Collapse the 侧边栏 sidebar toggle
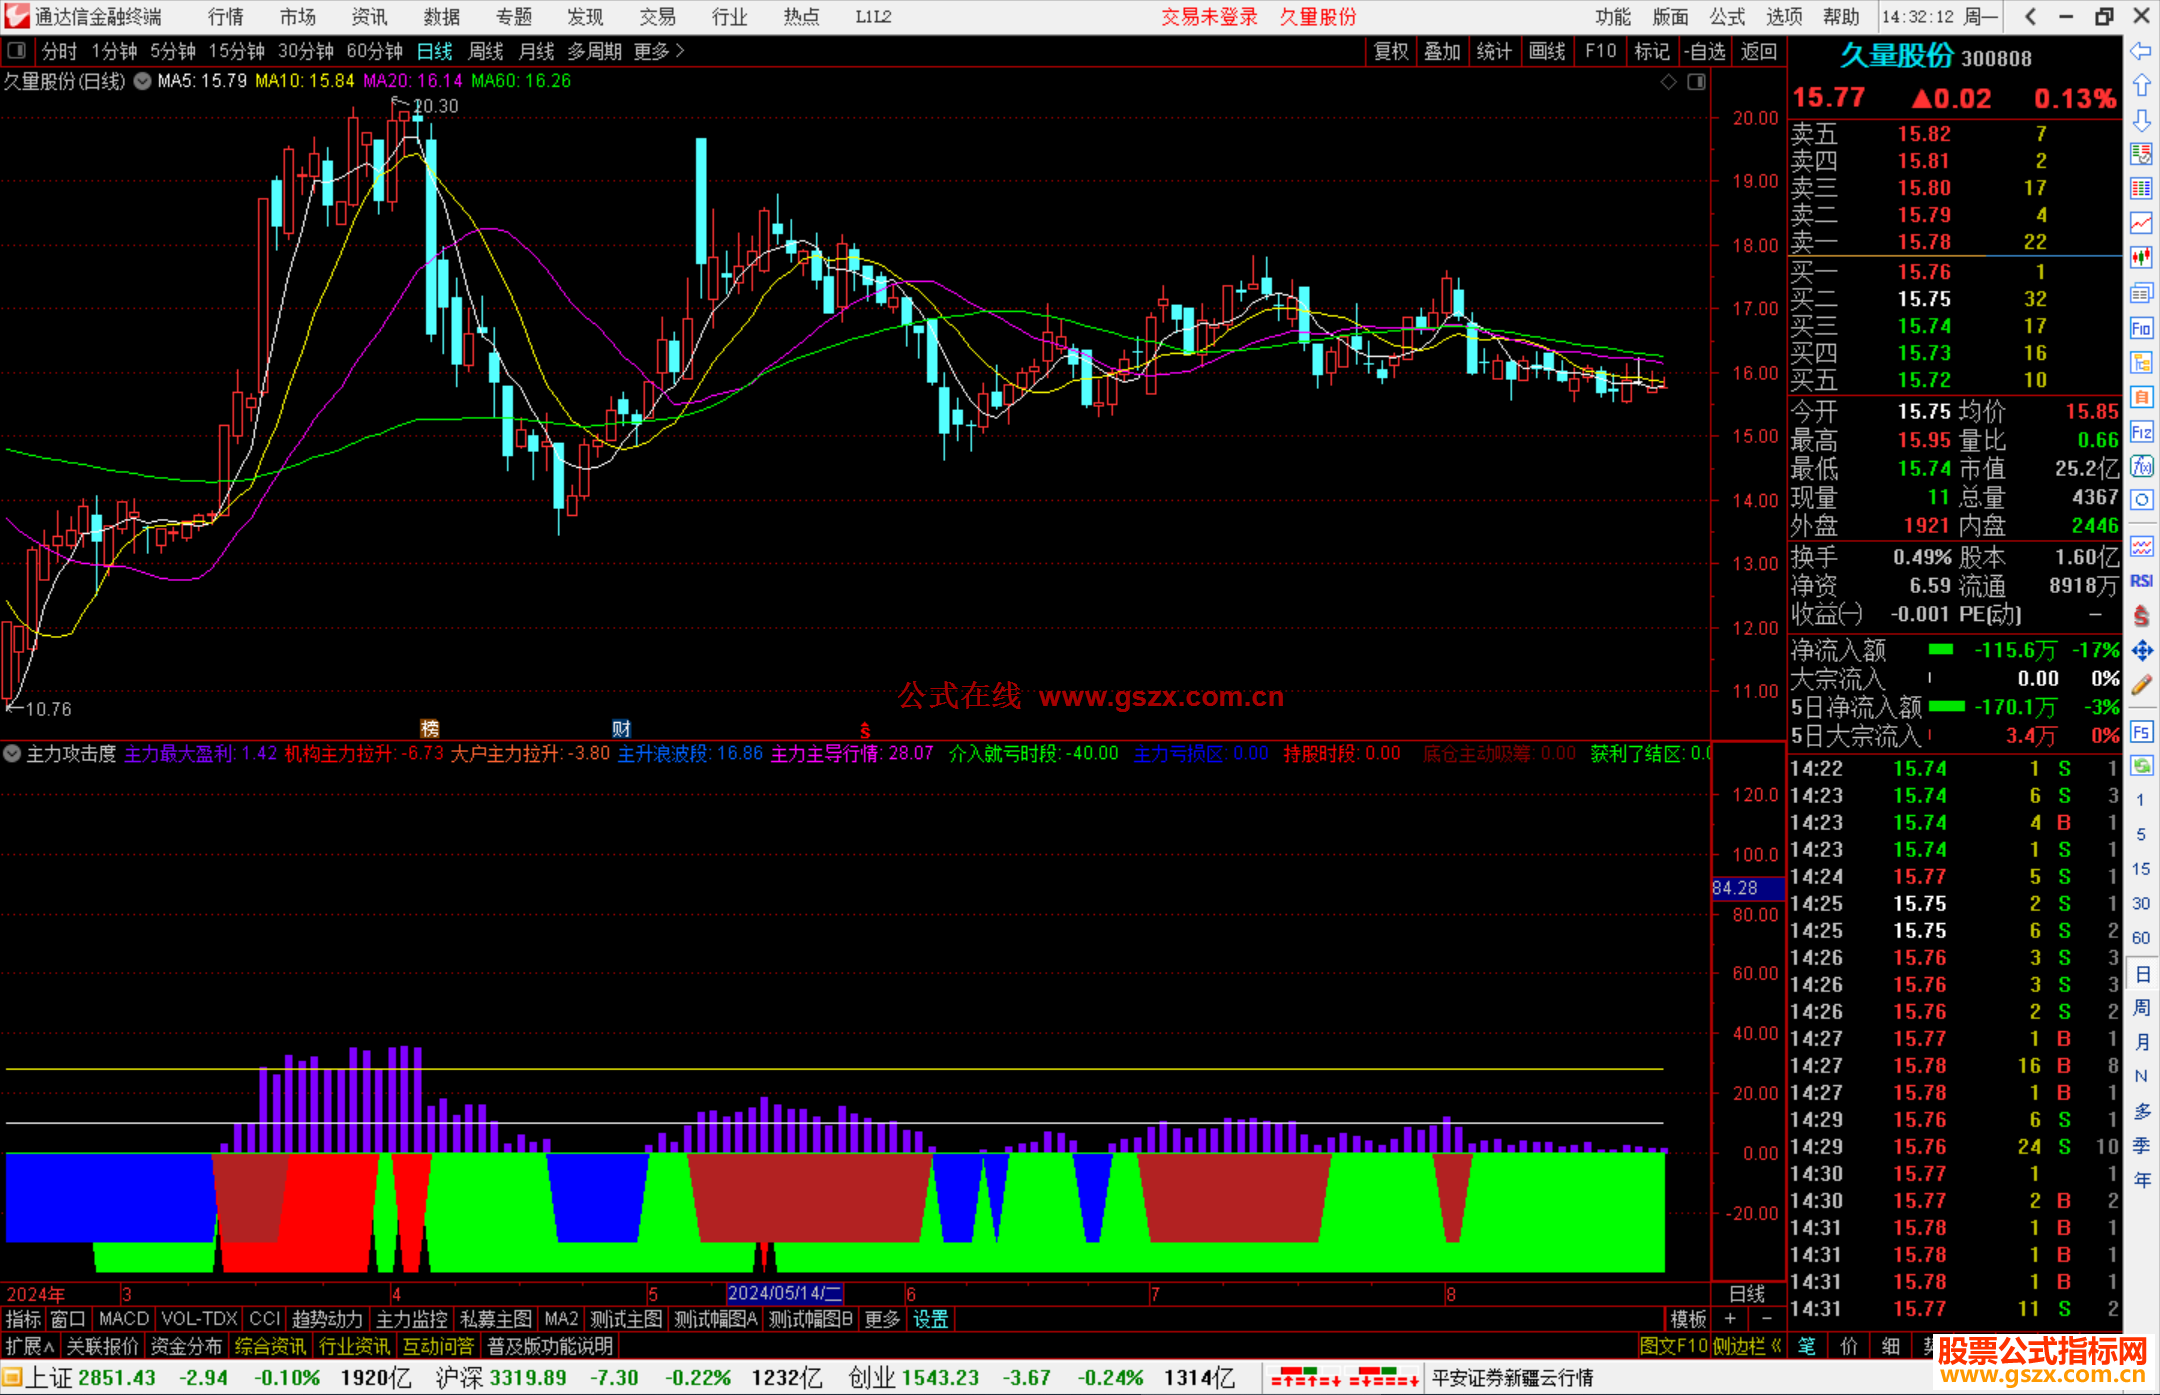The image size is (2160, 1395). tap(1748, 1346)
